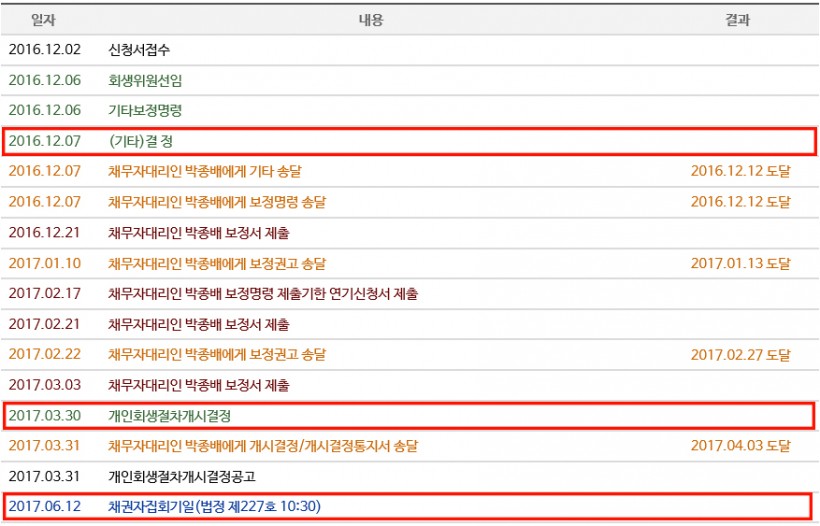The height and width of the screenshot is (526, 820).
Task: Click the date beside 회생위원선임
Action: point(45,80)
